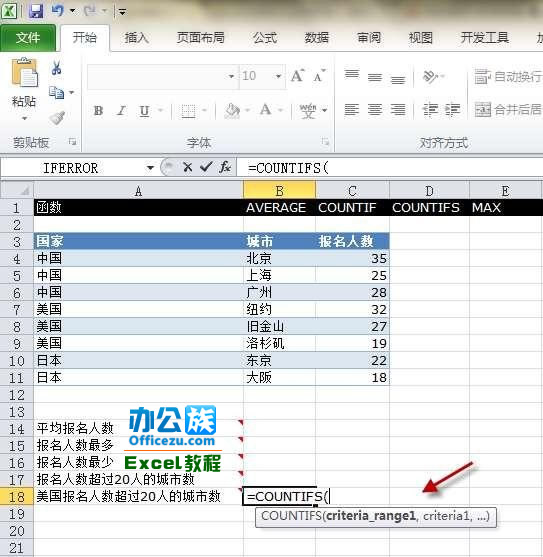Select column D header
Image resolution: width=543 pixels, height=557 pixels.
(x=429, y=191)
